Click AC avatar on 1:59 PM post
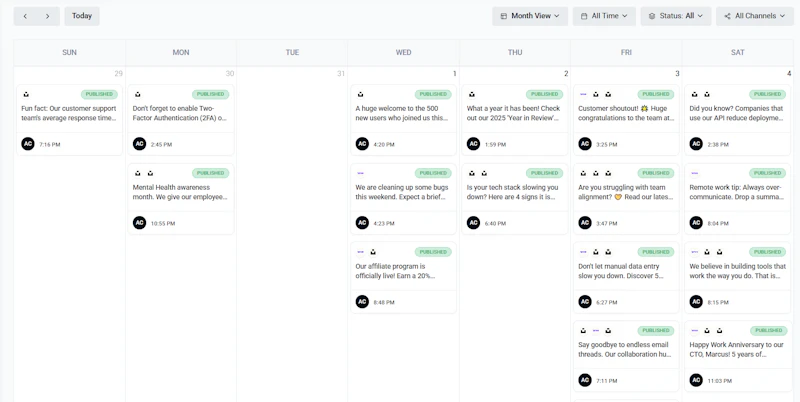The width and height of the screenshot is (800, 402). click(x=473, y=144)
